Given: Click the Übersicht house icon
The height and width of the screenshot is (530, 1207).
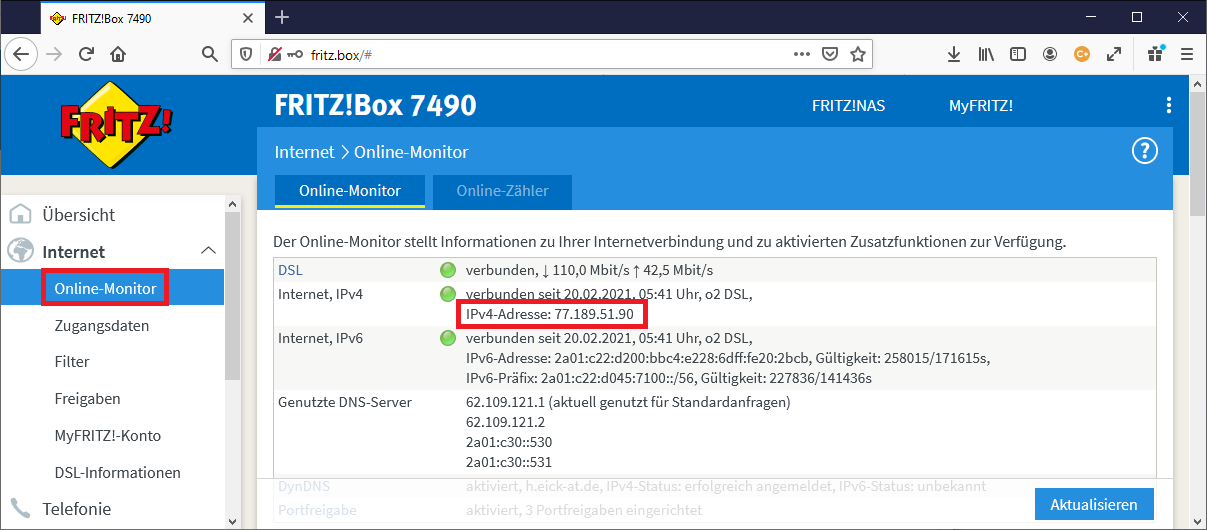Looking at the screenshot, I should click(20, 215).
